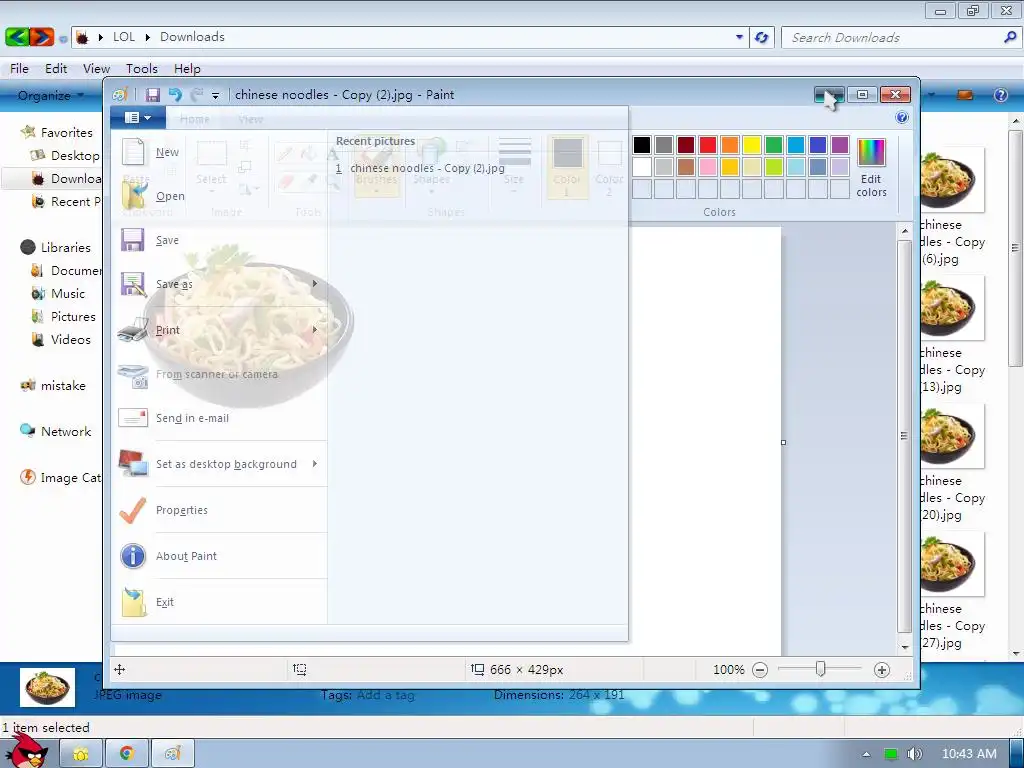
Task: Click the Undo arrow in Paint's title bar
Action: [x=174, y=95]
